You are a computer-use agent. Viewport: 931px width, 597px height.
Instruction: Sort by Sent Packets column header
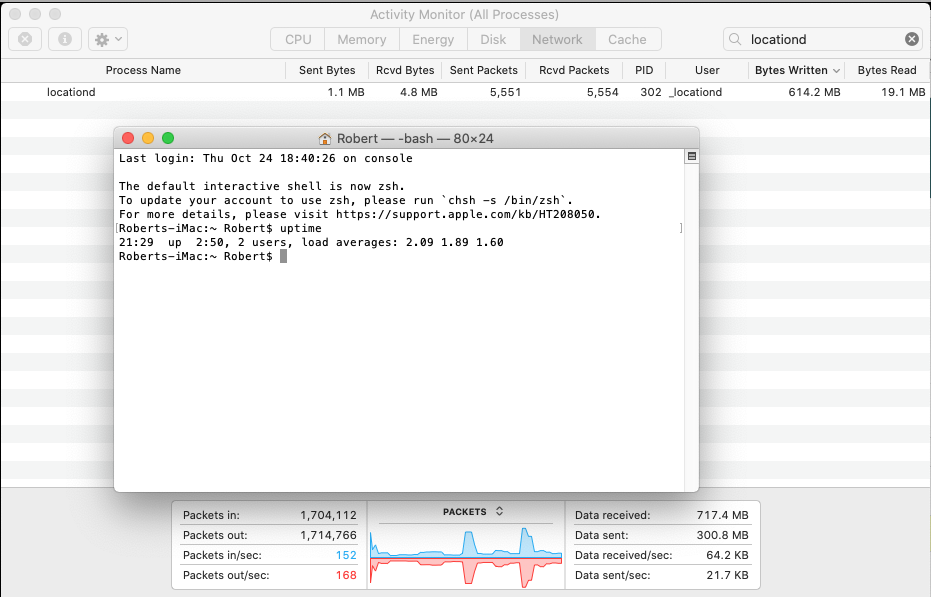point(483,70)
